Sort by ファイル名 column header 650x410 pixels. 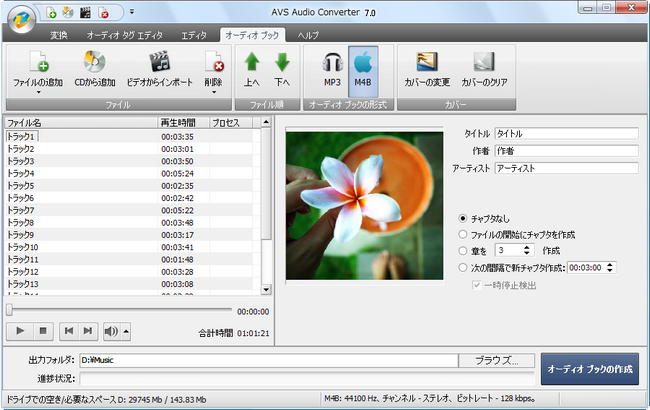[x=81, y=123]
